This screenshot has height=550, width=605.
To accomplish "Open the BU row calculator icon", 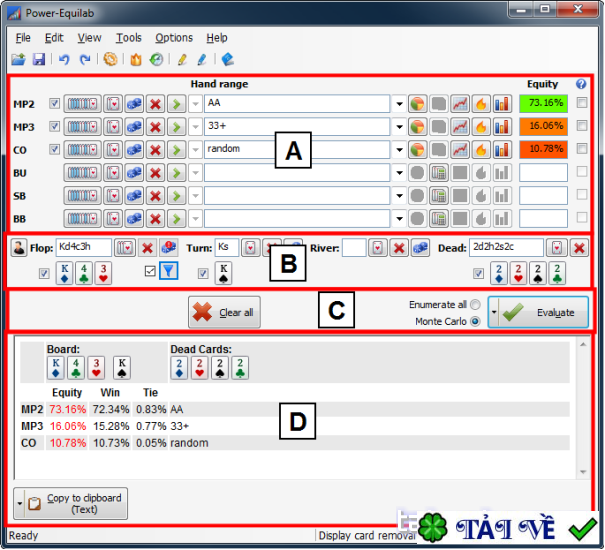I will point(439,173).
